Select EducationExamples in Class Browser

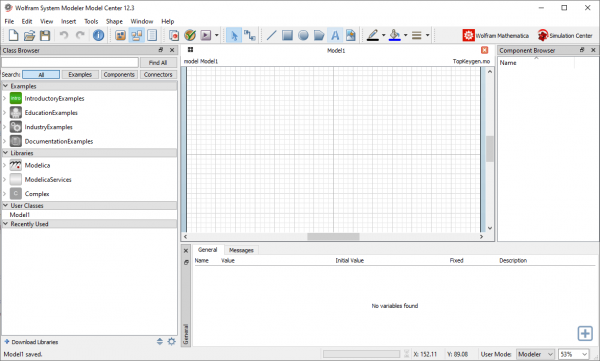tap(51, 113)
